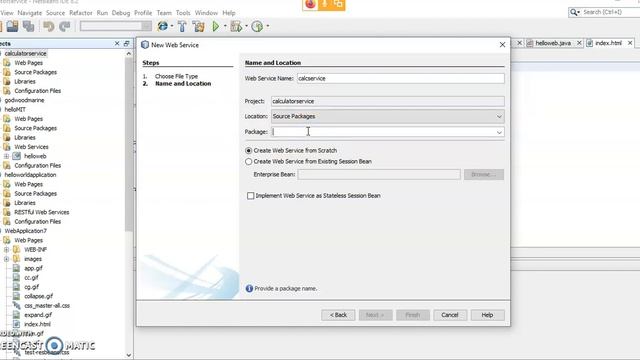
Task: Open the browser globe toolbar icon
Action: 162,27
